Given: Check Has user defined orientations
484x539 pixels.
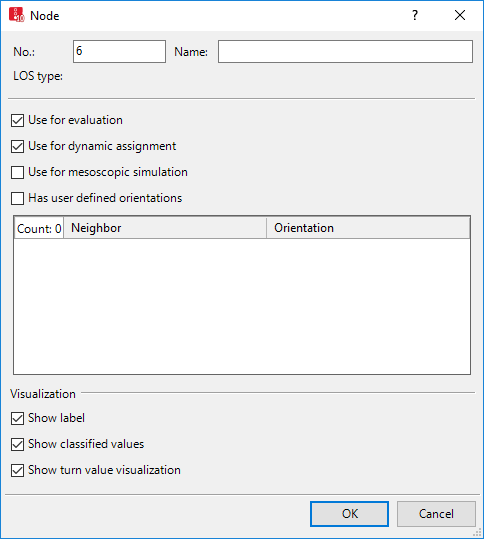Looking at the screenshot, I should click(x=18, y=198).
